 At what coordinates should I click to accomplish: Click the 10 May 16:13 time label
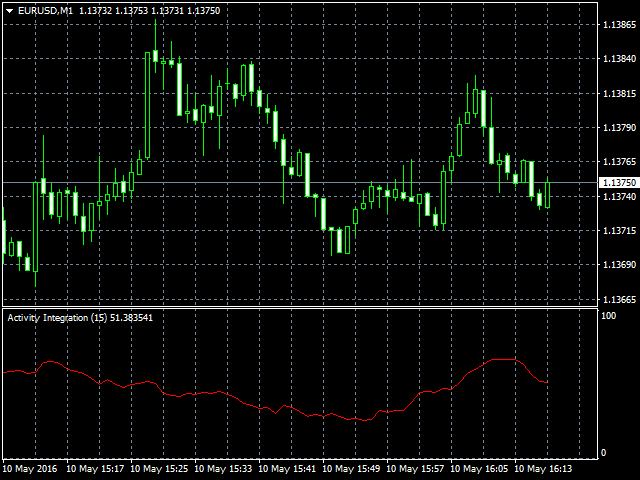click(543, 469)
